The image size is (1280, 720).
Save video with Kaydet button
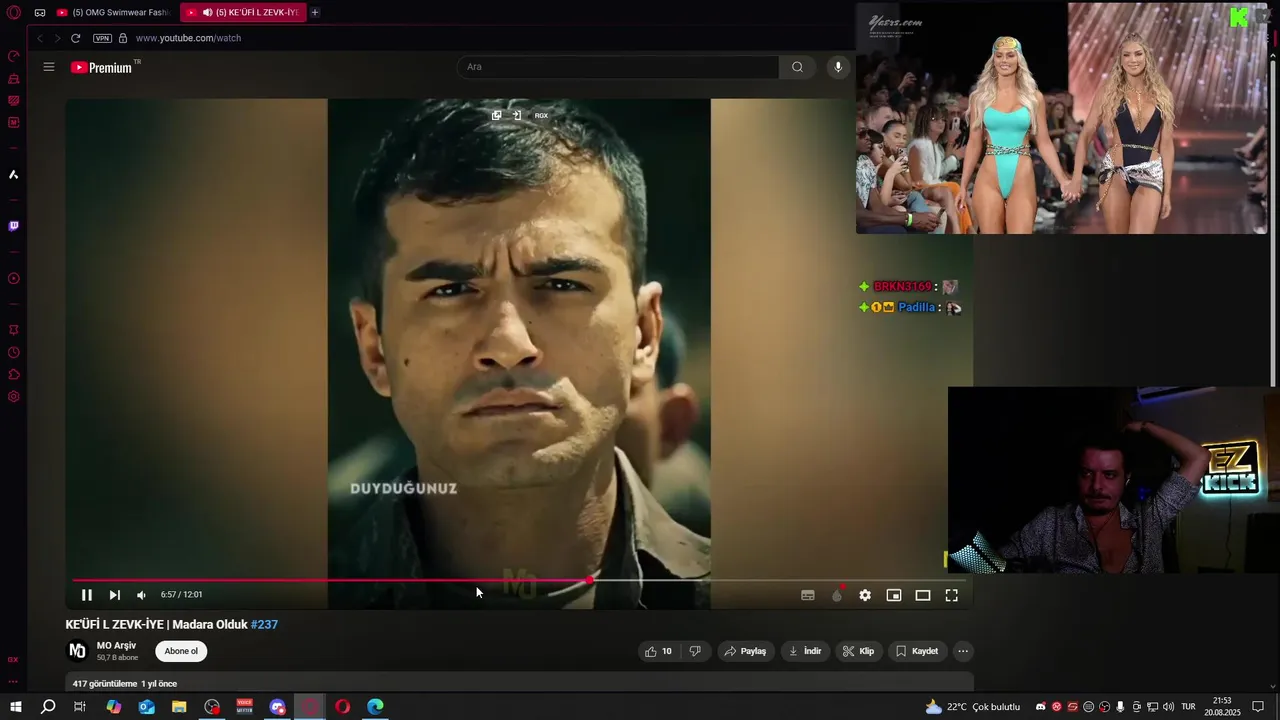coord(917,651)
